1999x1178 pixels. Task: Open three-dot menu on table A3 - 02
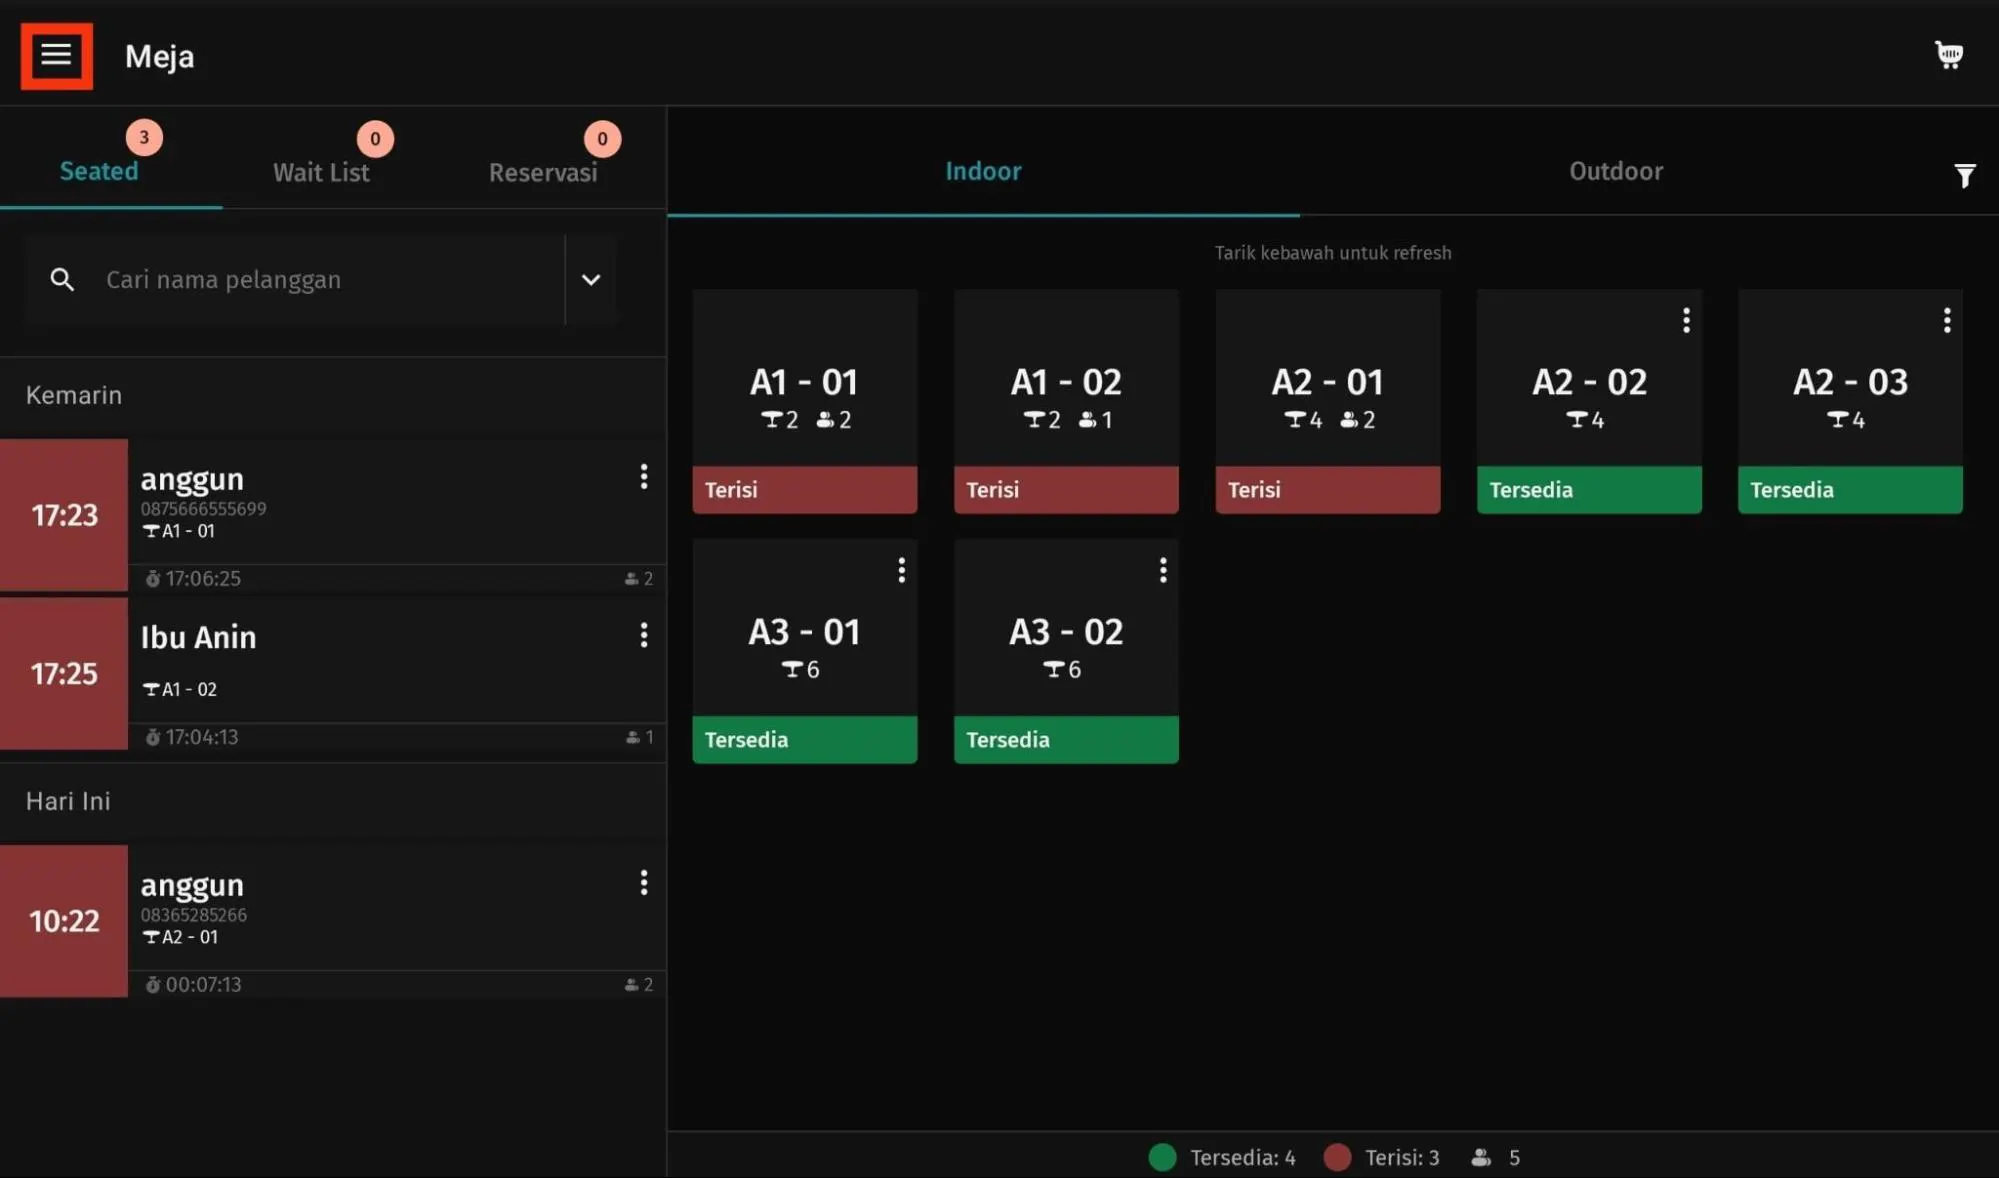pos(1162,570)
